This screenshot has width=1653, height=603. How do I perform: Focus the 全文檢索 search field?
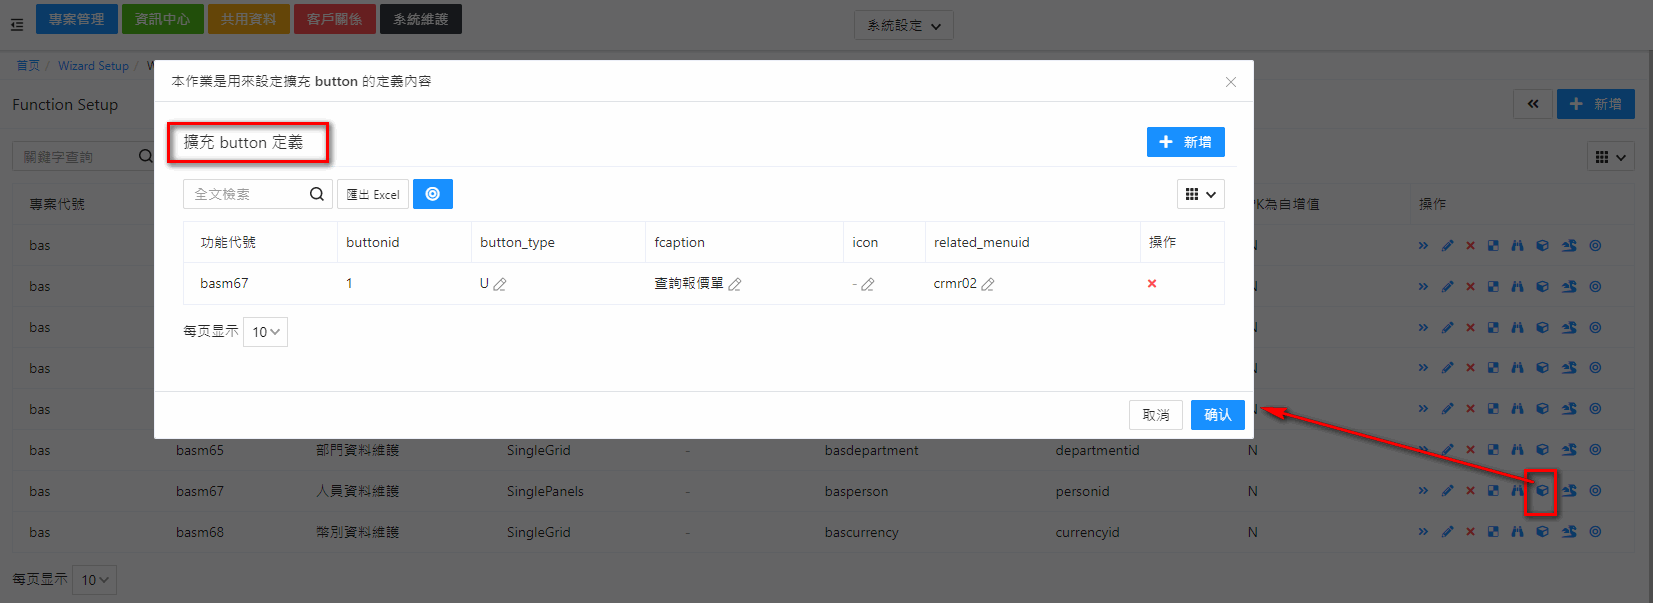tap(245, 194)
